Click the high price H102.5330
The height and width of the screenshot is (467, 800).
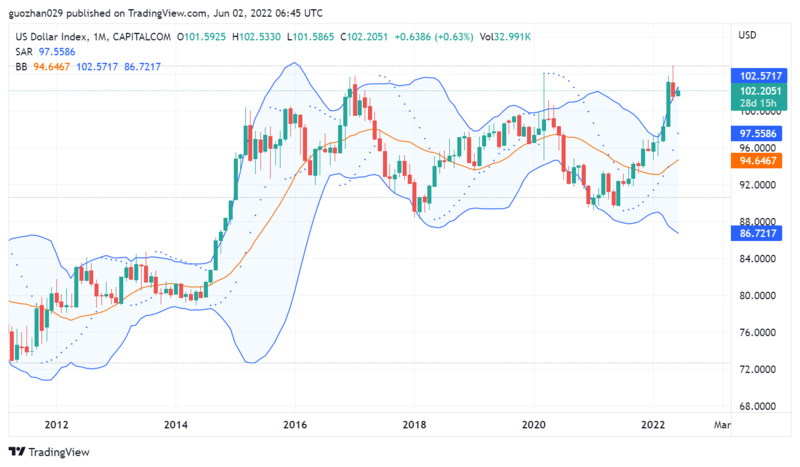256,37
